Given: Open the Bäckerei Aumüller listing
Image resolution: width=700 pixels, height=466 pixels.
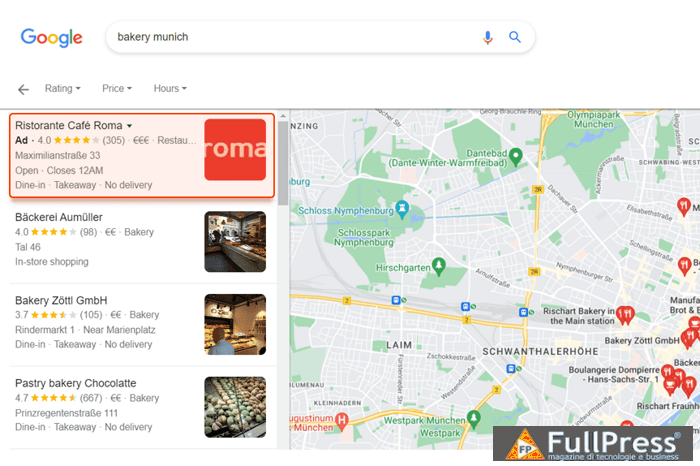Looking at the screenshot, I should 59,217.
